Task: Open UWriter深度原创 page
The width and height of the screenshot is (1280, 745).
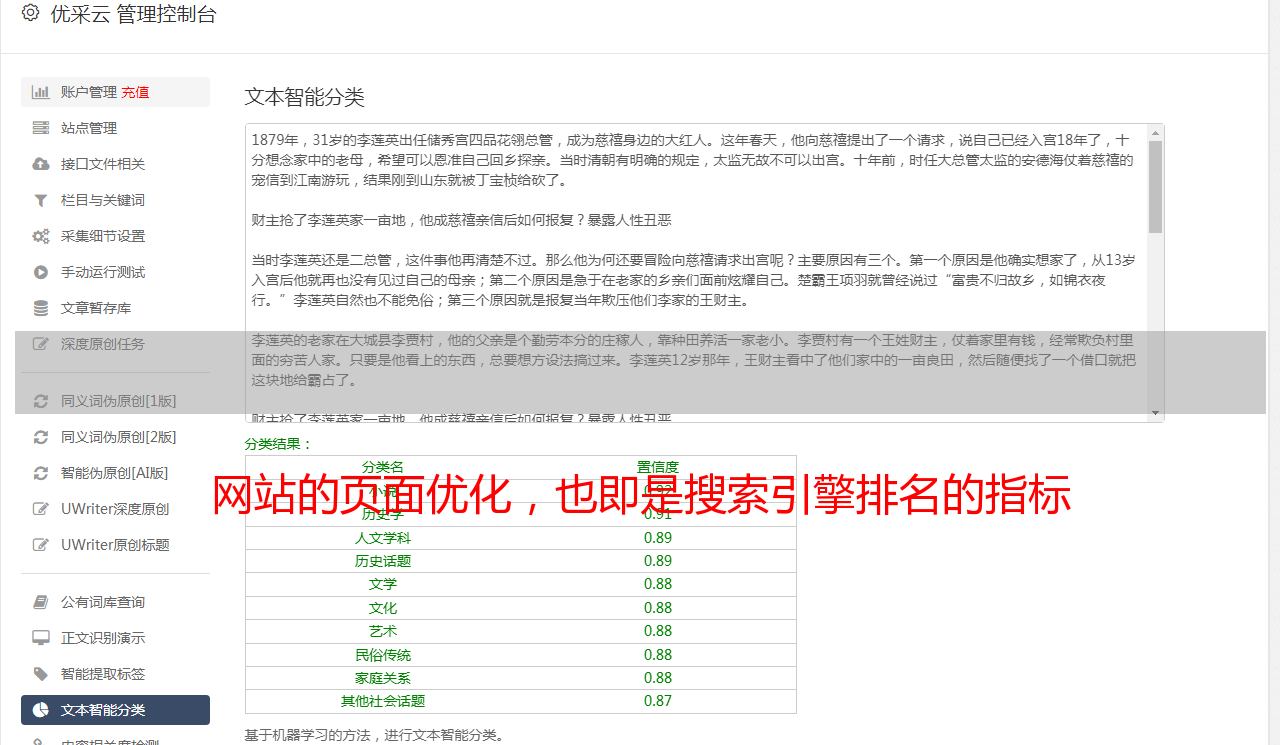Action: click(x=115, y=509)
